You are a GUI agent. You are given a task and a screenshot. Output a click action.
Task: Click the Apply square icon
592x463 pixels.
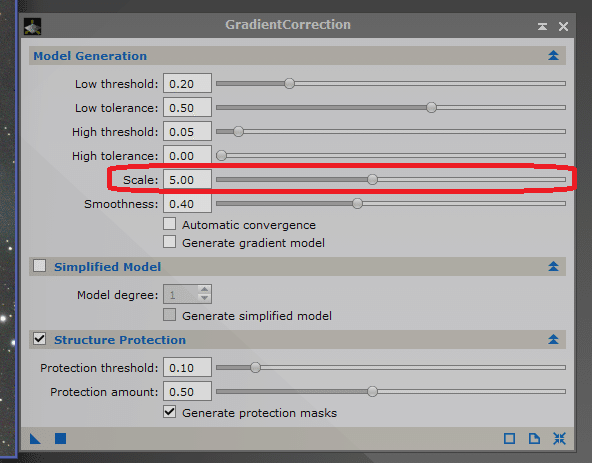click(x=60, y=439)
